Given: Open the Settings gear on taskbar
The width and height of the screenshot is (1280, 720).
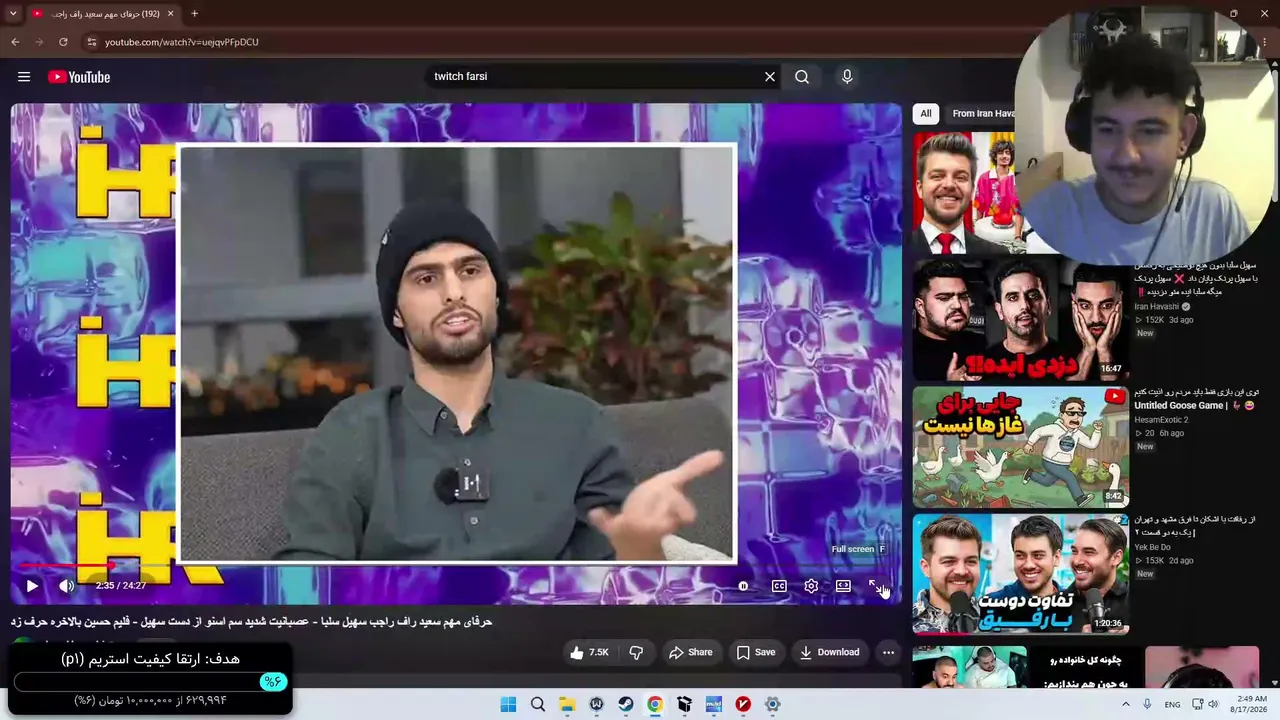Looking at the screenshot, I should pos(772,704).
